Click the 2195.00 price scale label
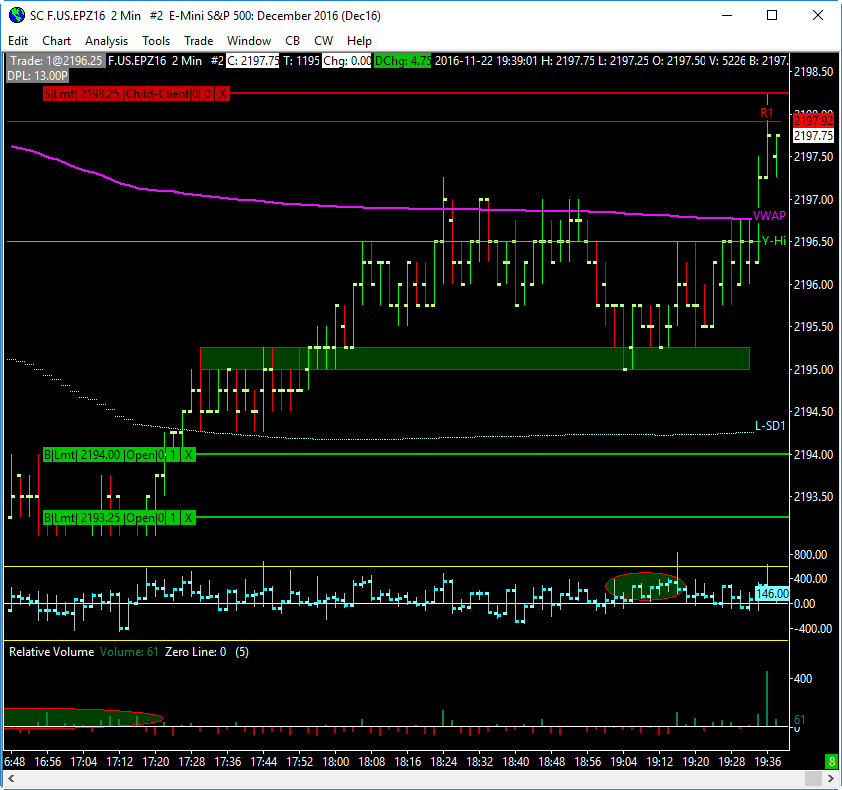The height and width of the screenshot is (790, 842). click(813, 369)
